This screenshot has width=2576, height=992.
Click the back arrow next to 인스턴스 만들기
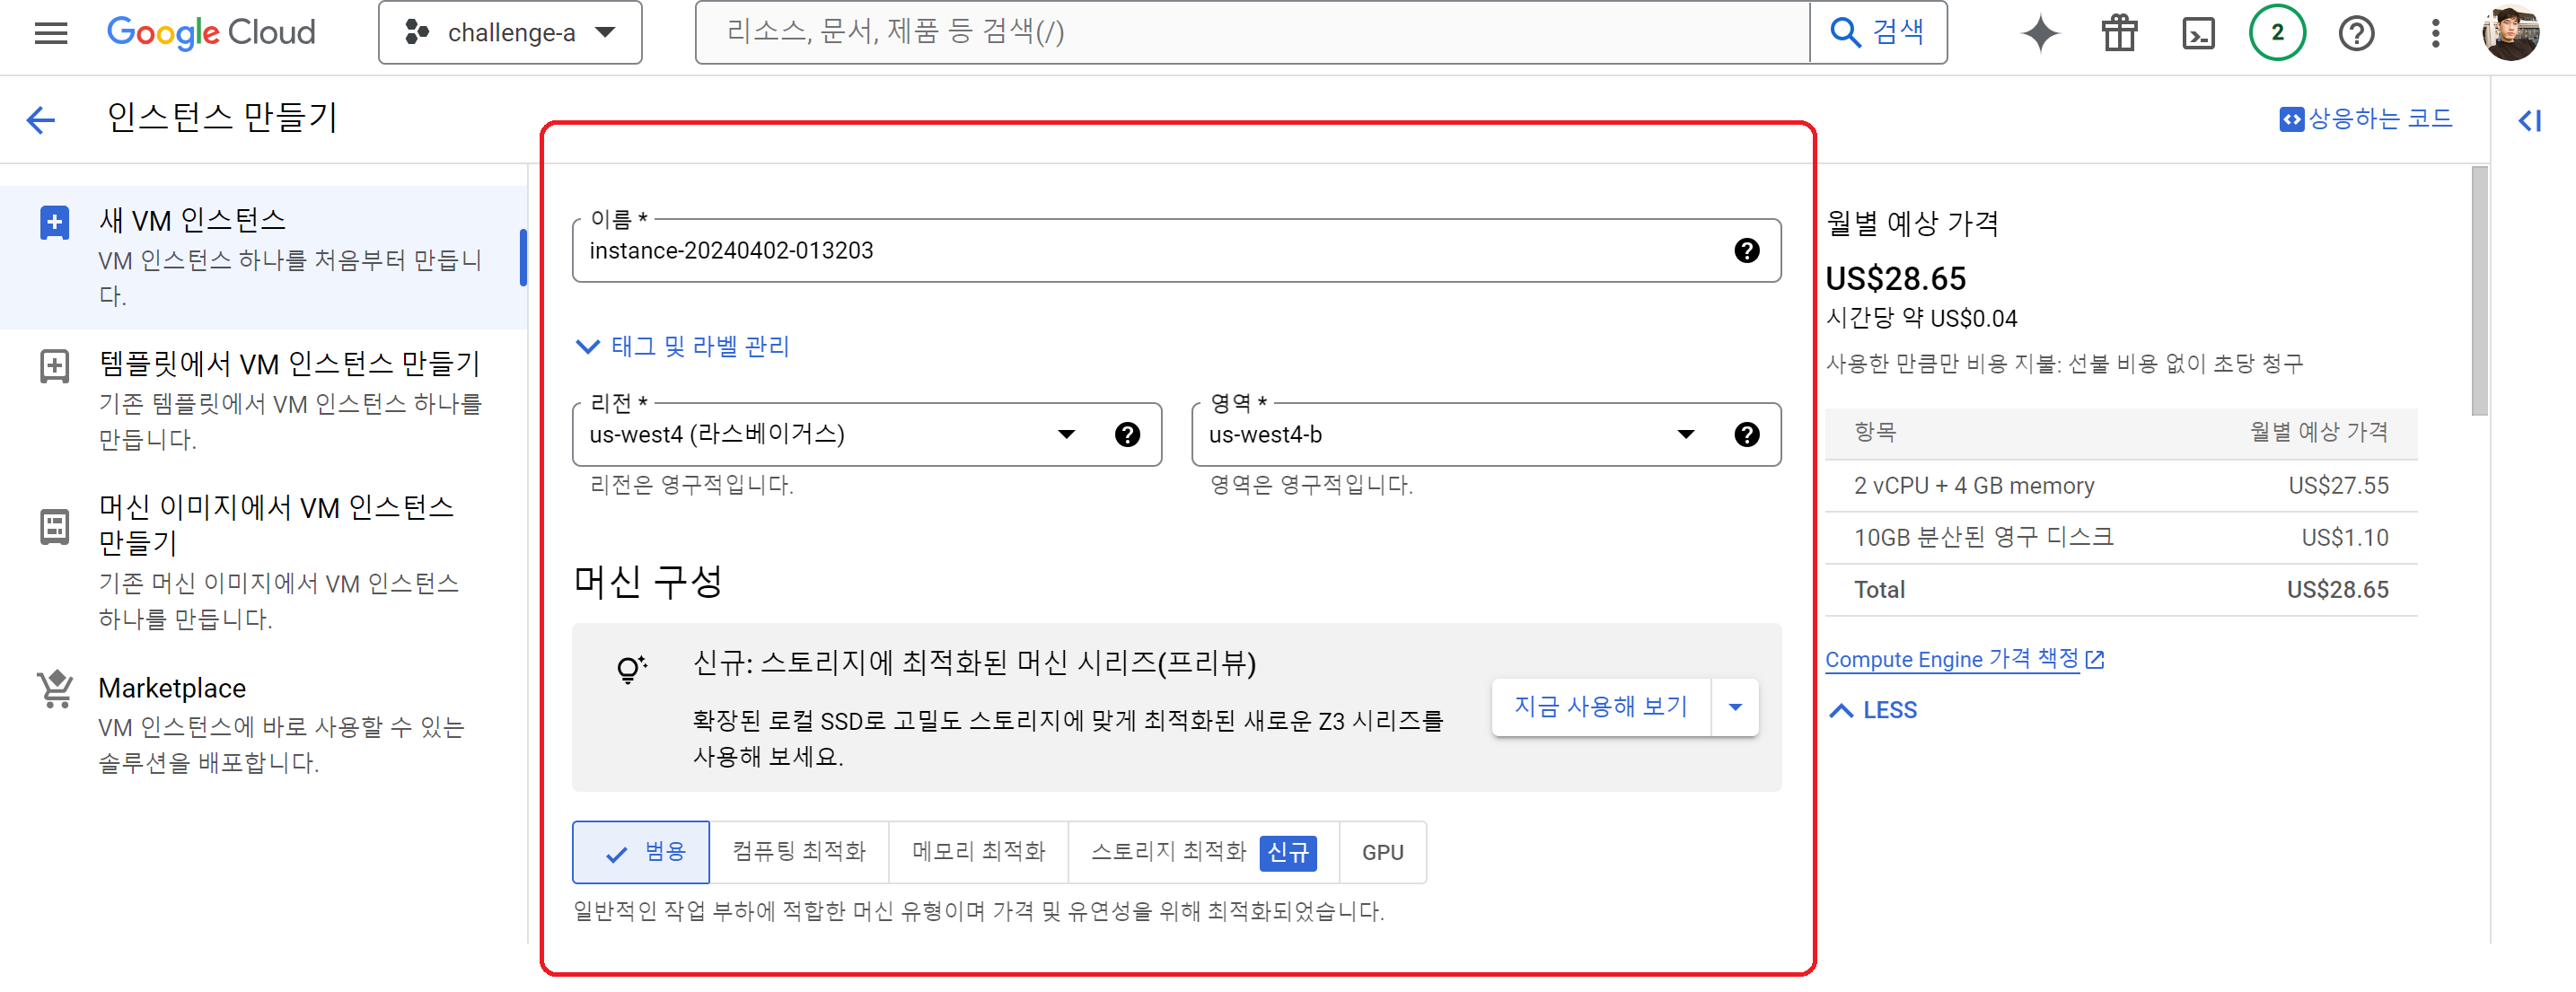tap(41, 120)
